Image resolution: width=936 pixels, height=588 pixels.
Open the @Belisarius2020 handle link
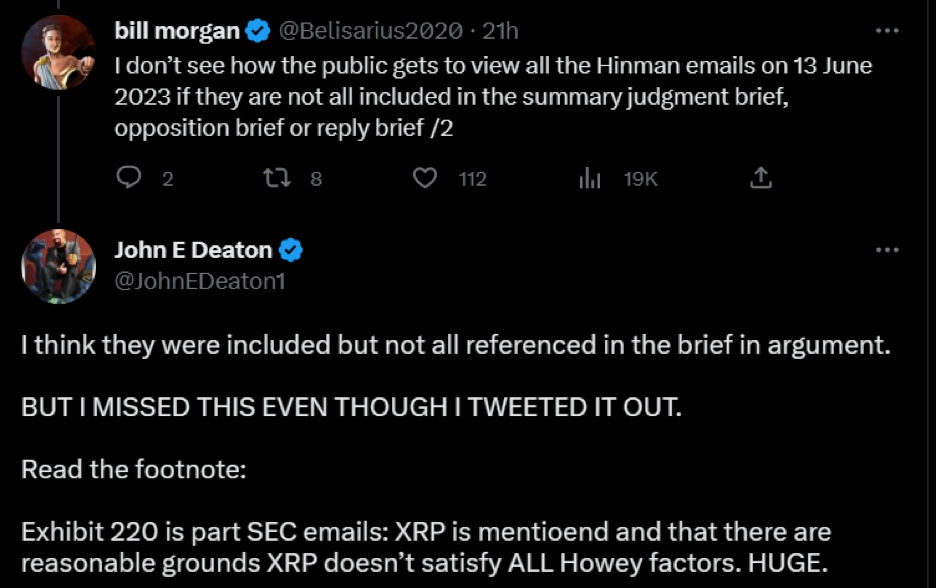[369, 32]
